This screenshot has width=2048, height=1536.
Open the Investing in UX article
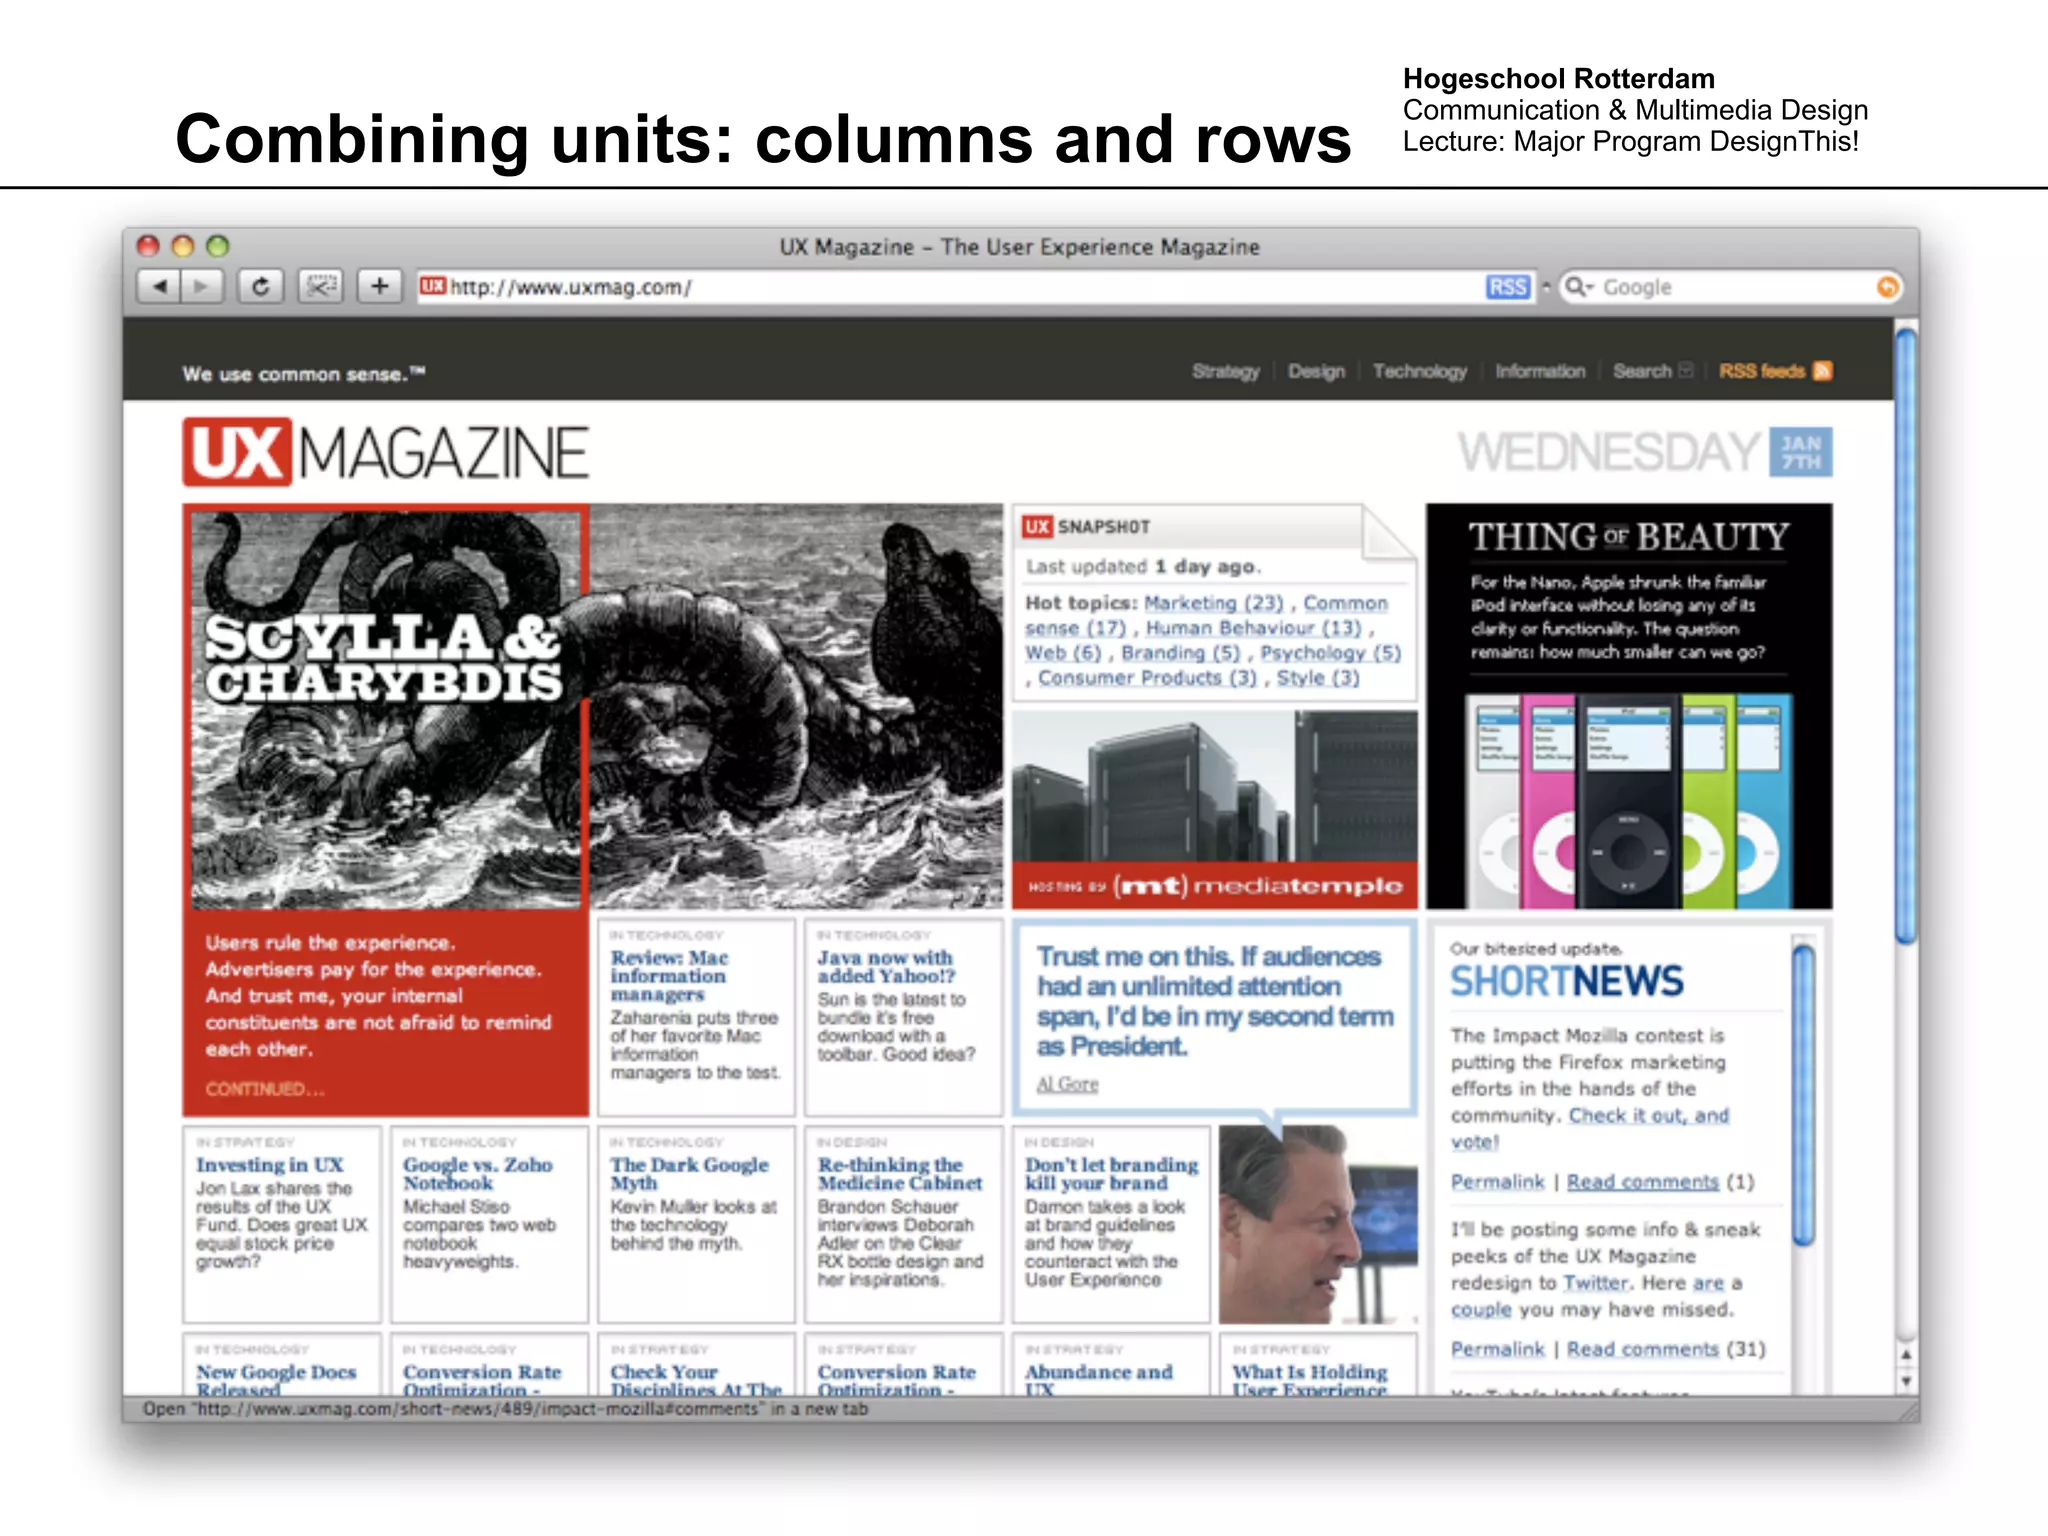click(270, 1165)
